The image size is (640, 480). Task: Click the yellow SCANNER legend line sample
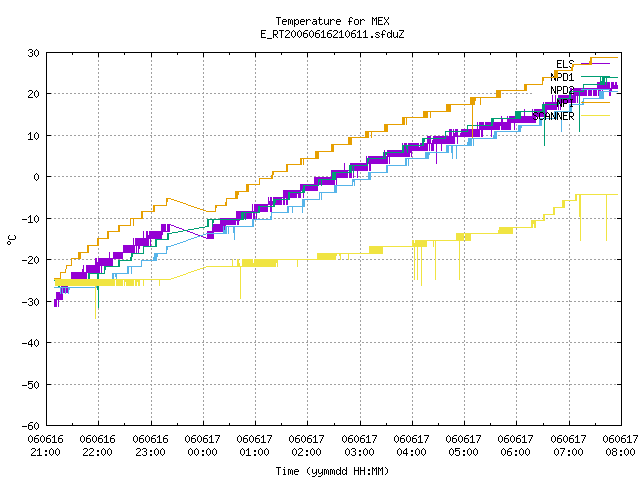coord(595,116)
